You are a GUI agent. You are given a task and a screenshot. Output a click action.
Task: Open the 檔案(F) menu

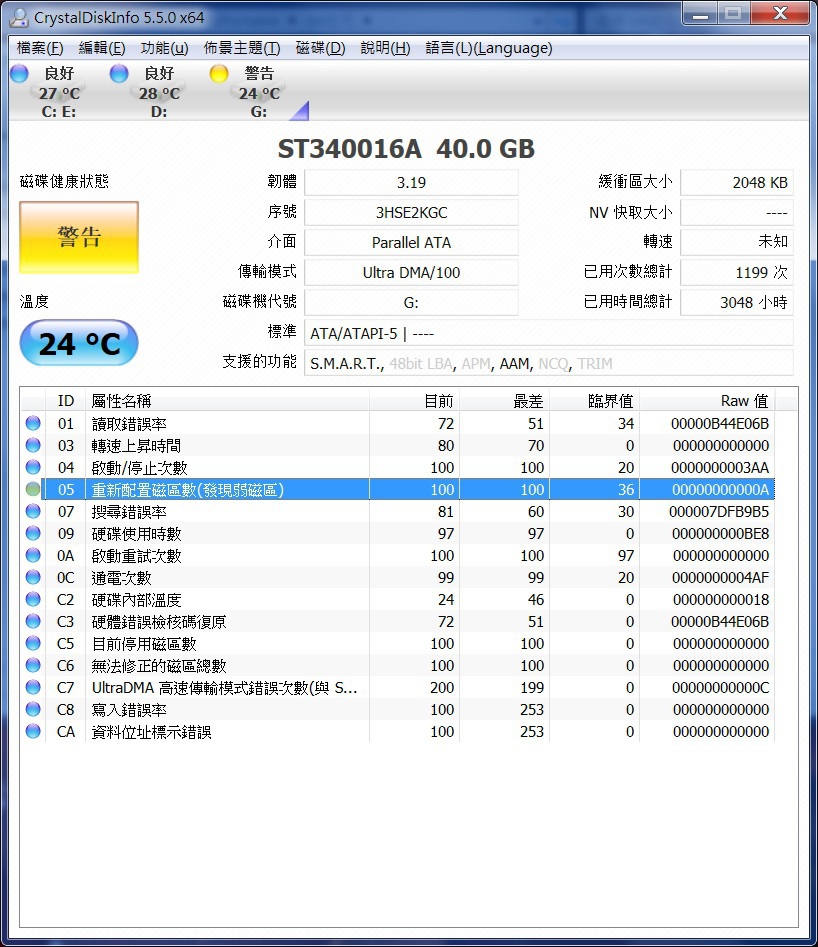pos(40,48)
